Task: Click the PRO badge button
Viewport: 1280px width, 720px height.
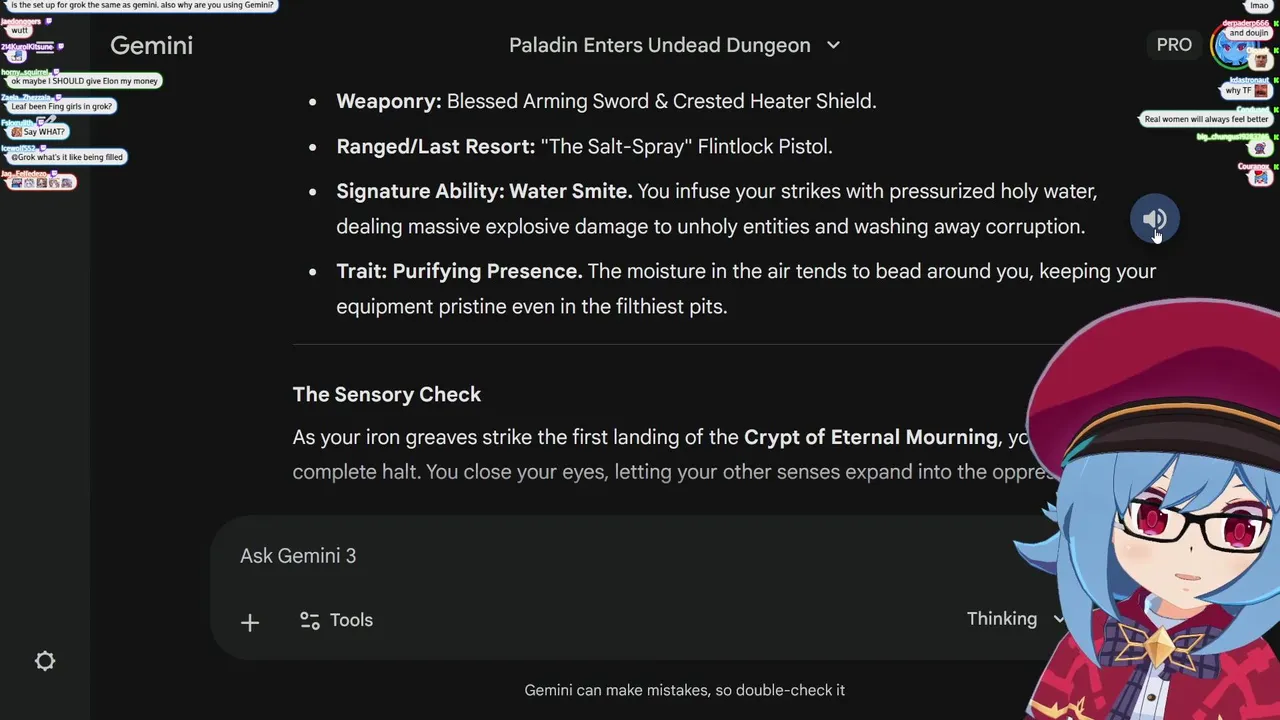Action: click(x=1174, y=45)
